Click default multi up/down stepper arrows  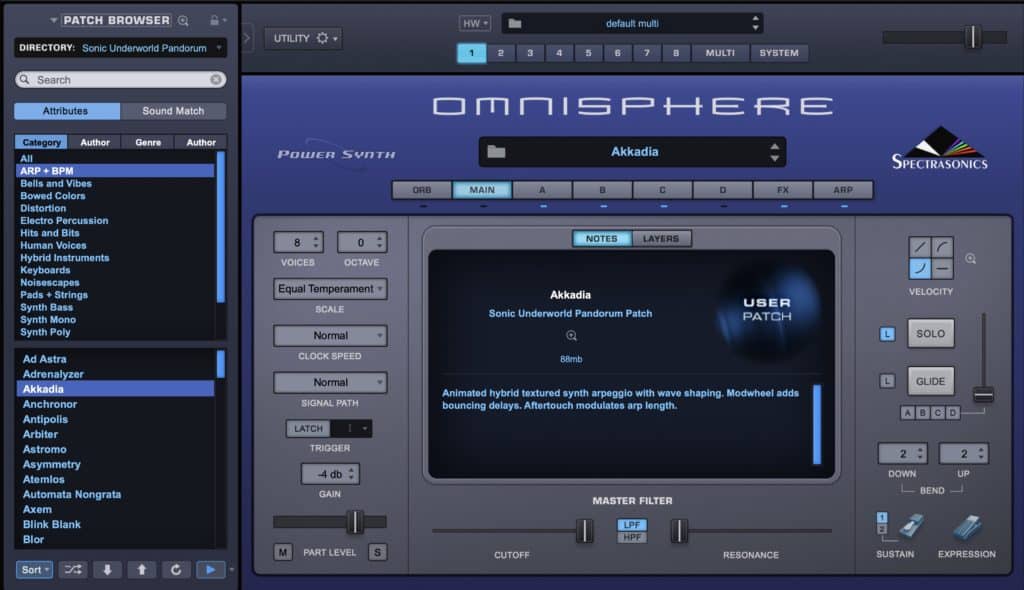coord(756,24)
